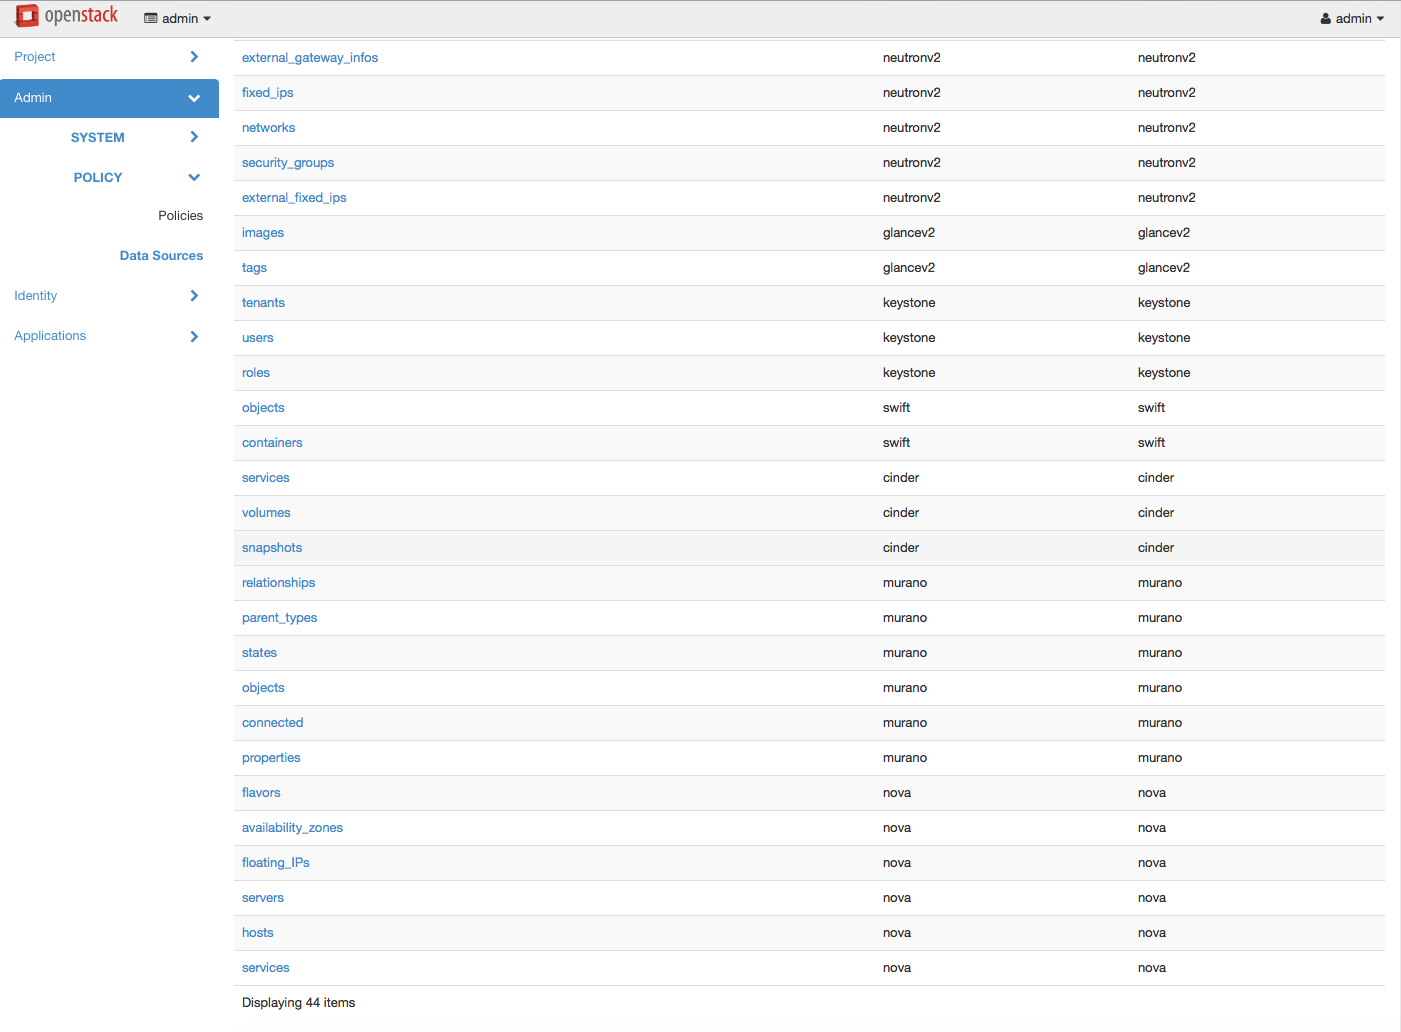Viewport: 1401px width, 1032px height.
Task: Open the parent_types table link
Action: 279,618
